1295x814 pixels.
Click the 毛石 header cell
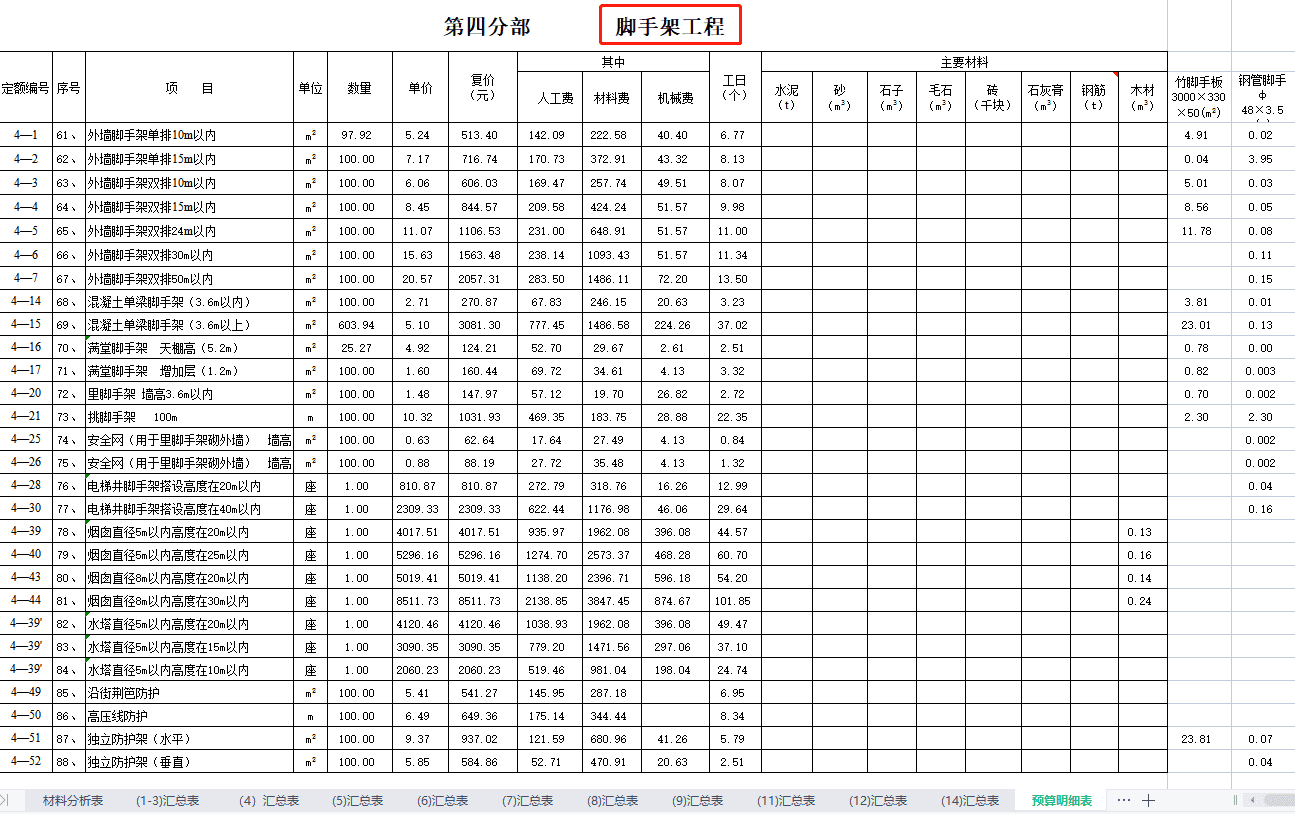(x=941, y=98)
